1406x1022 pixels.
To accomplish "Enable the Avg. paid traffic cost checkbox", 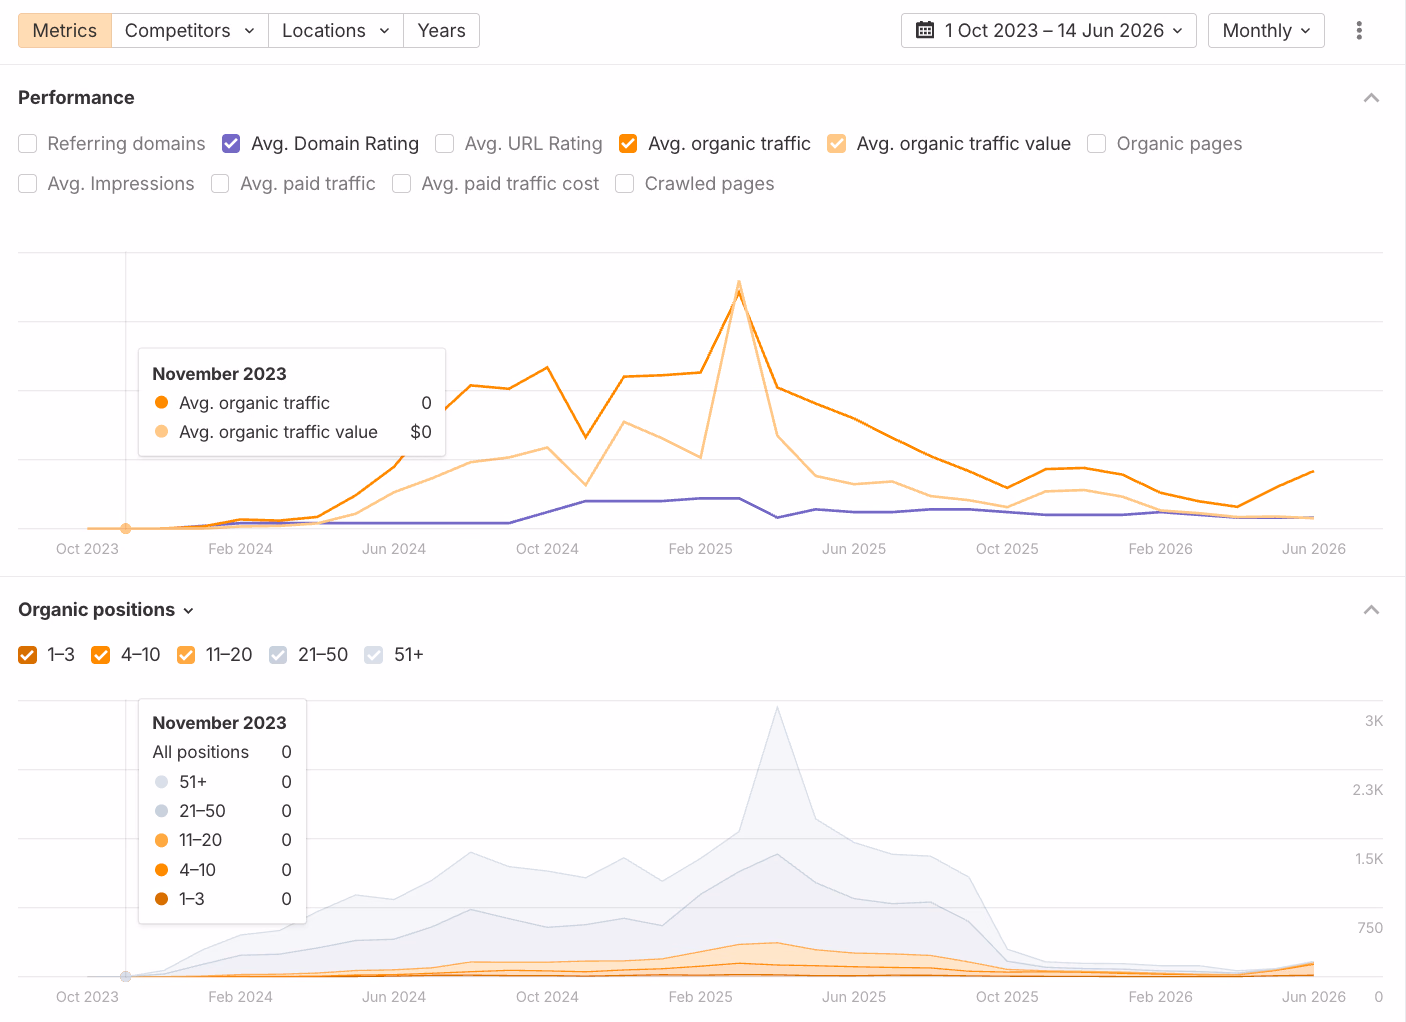I will 402,184.
